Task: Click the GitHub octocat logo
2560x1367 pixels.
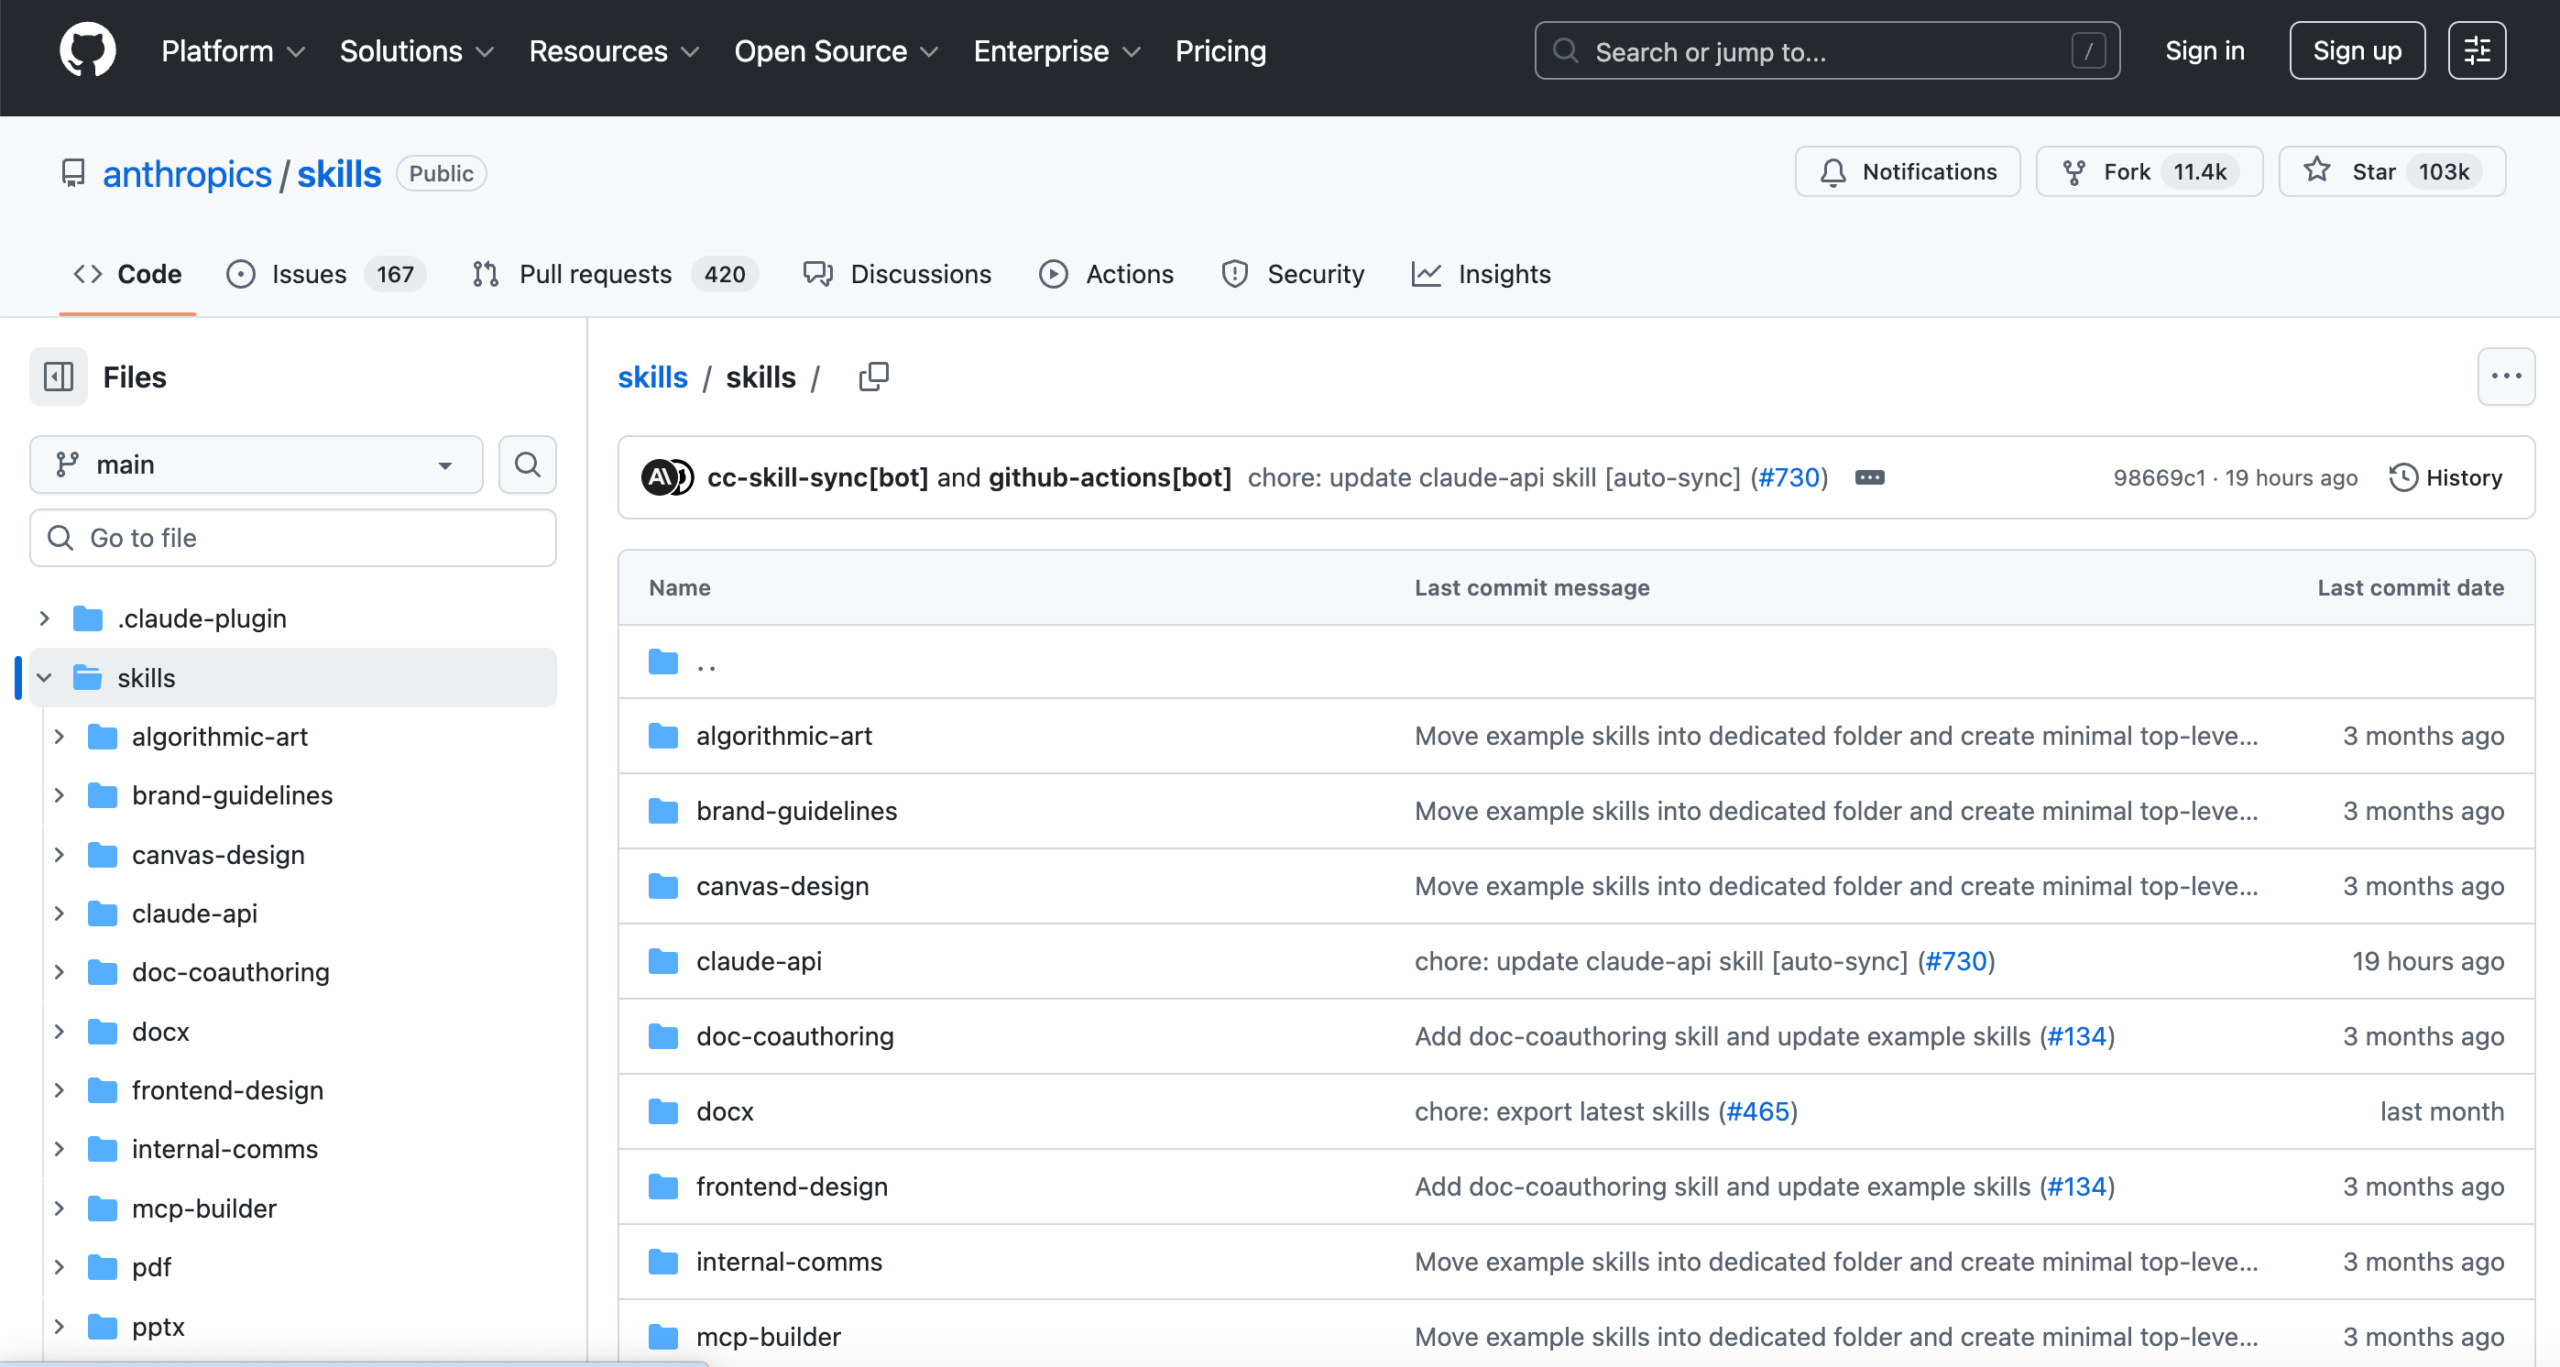Action: [87, 50]
